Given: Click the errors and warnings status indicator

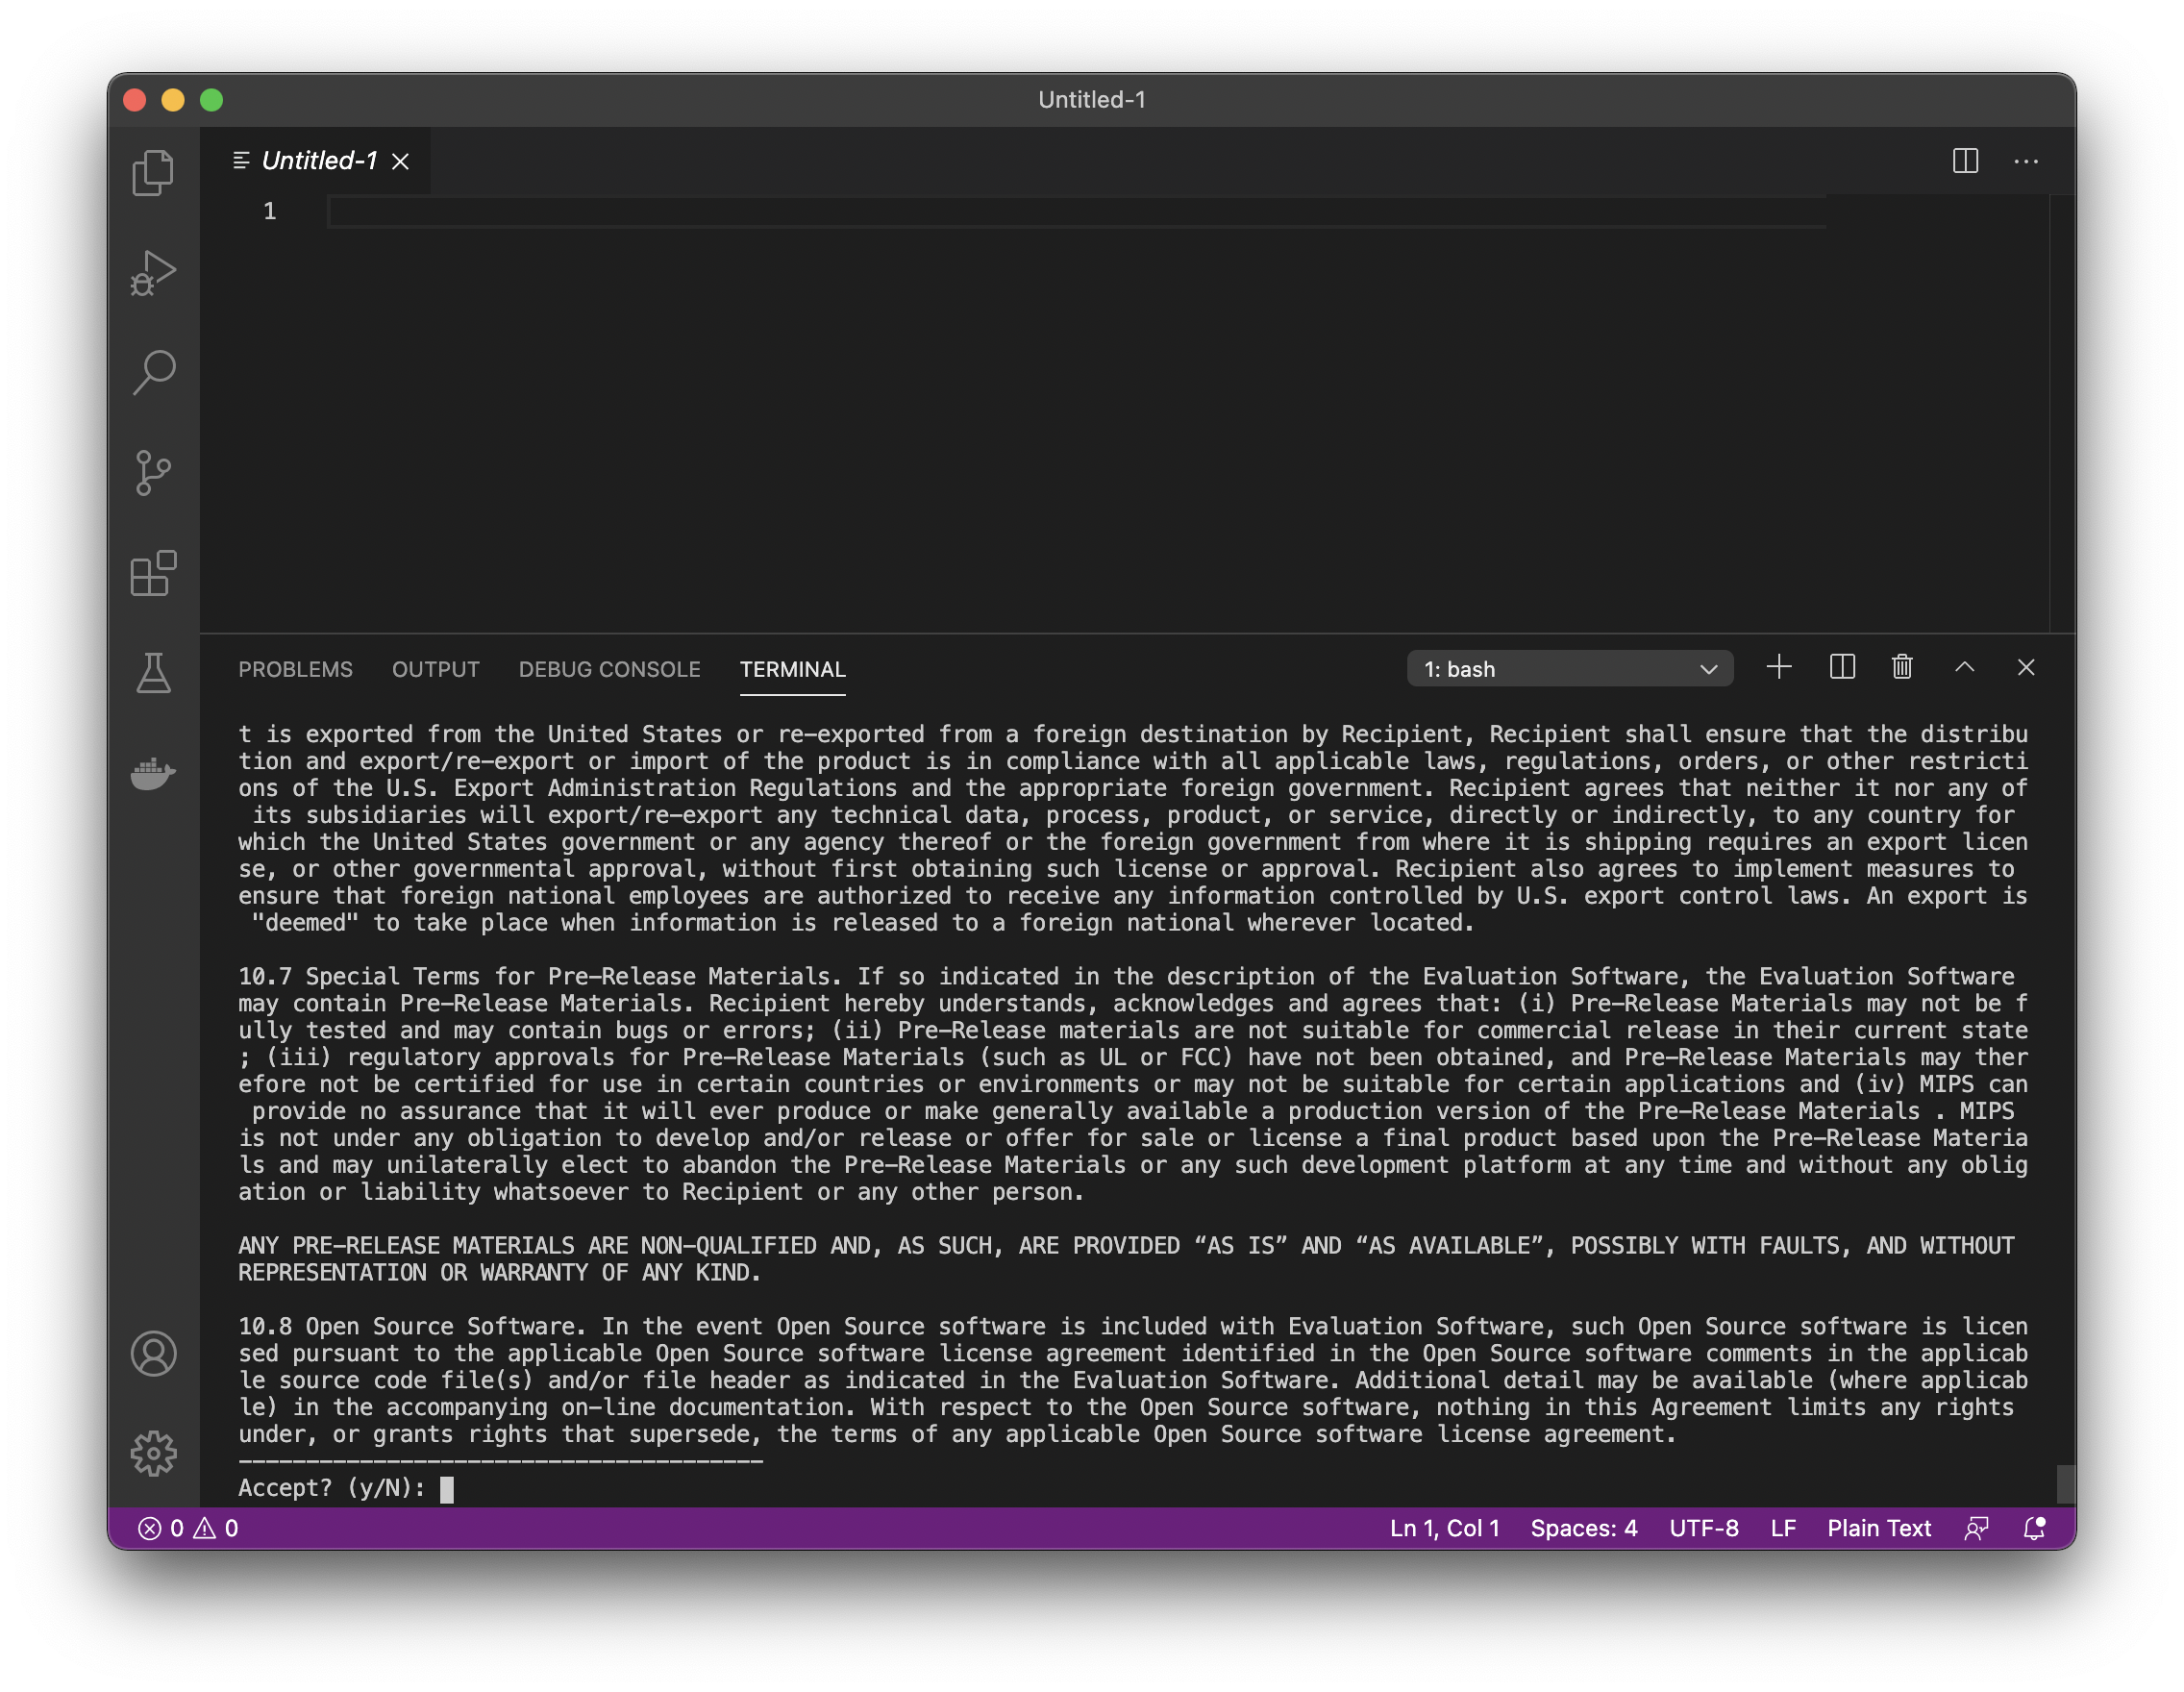Looking at the screenshot, I should [x=188, y=1528].
